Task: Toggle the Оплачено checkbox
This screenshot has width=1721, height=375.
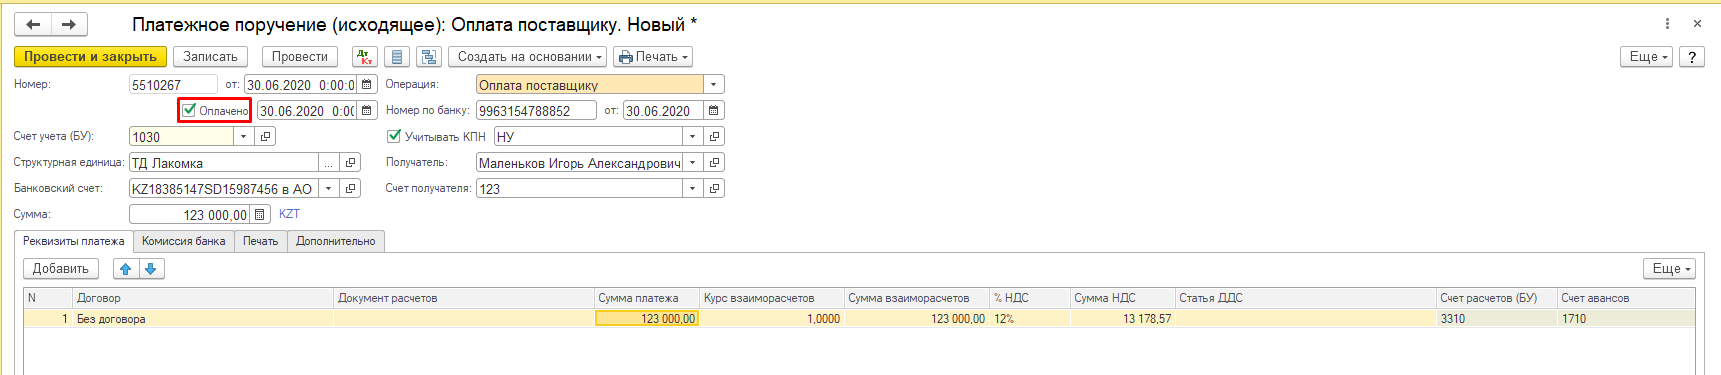Action: click(x=189, y=110)
